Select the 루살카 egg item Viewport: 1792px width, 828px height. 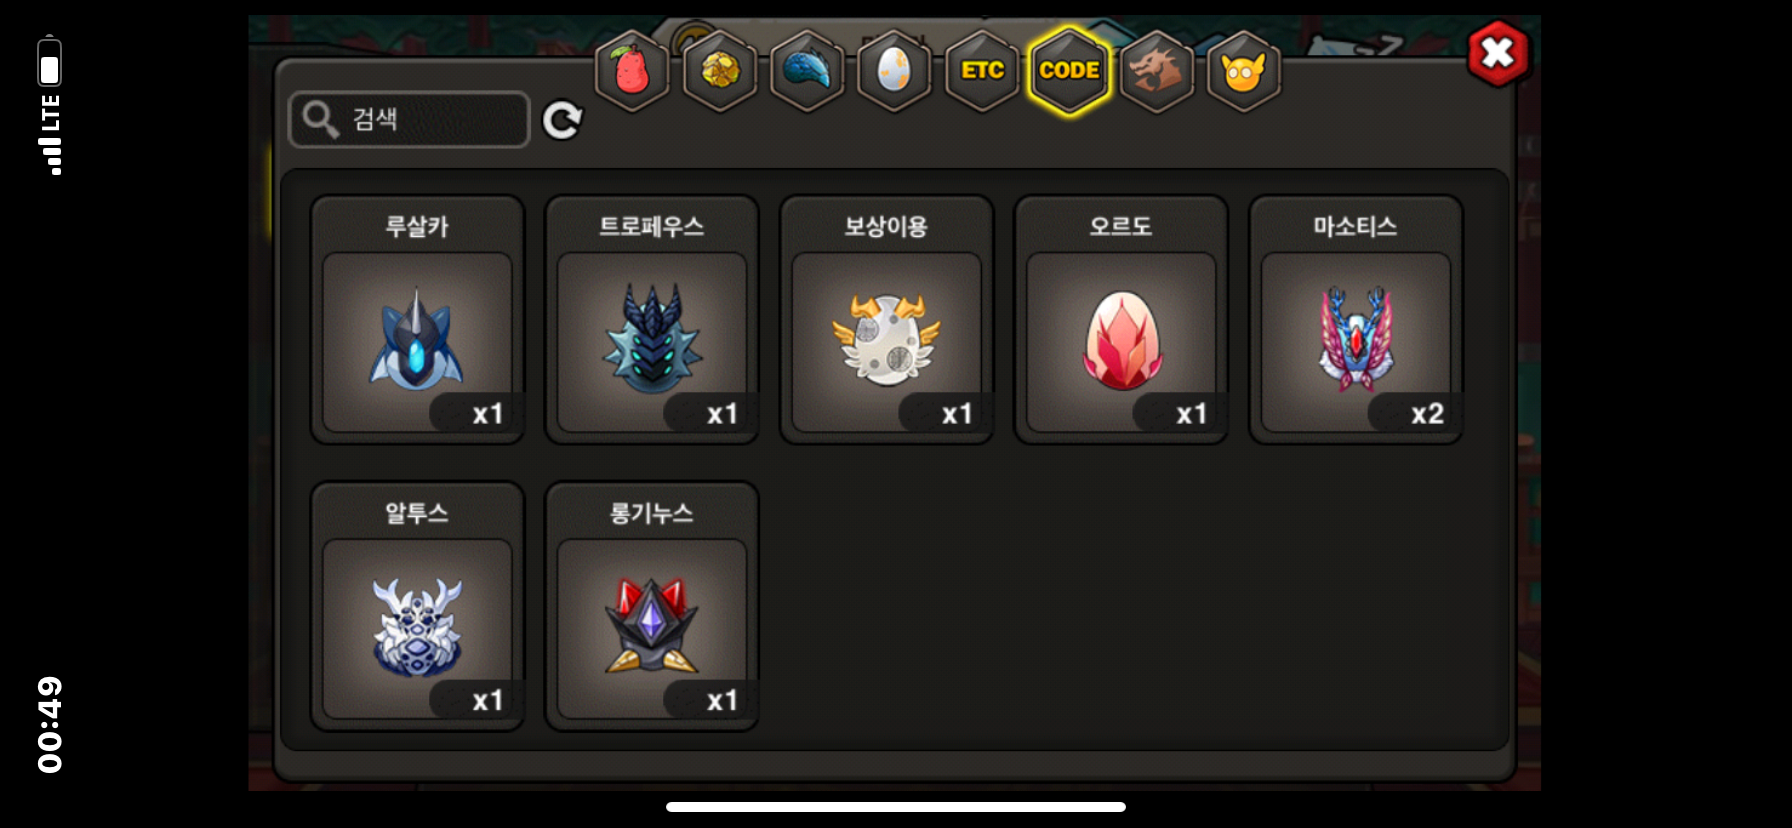pos(417,320)
